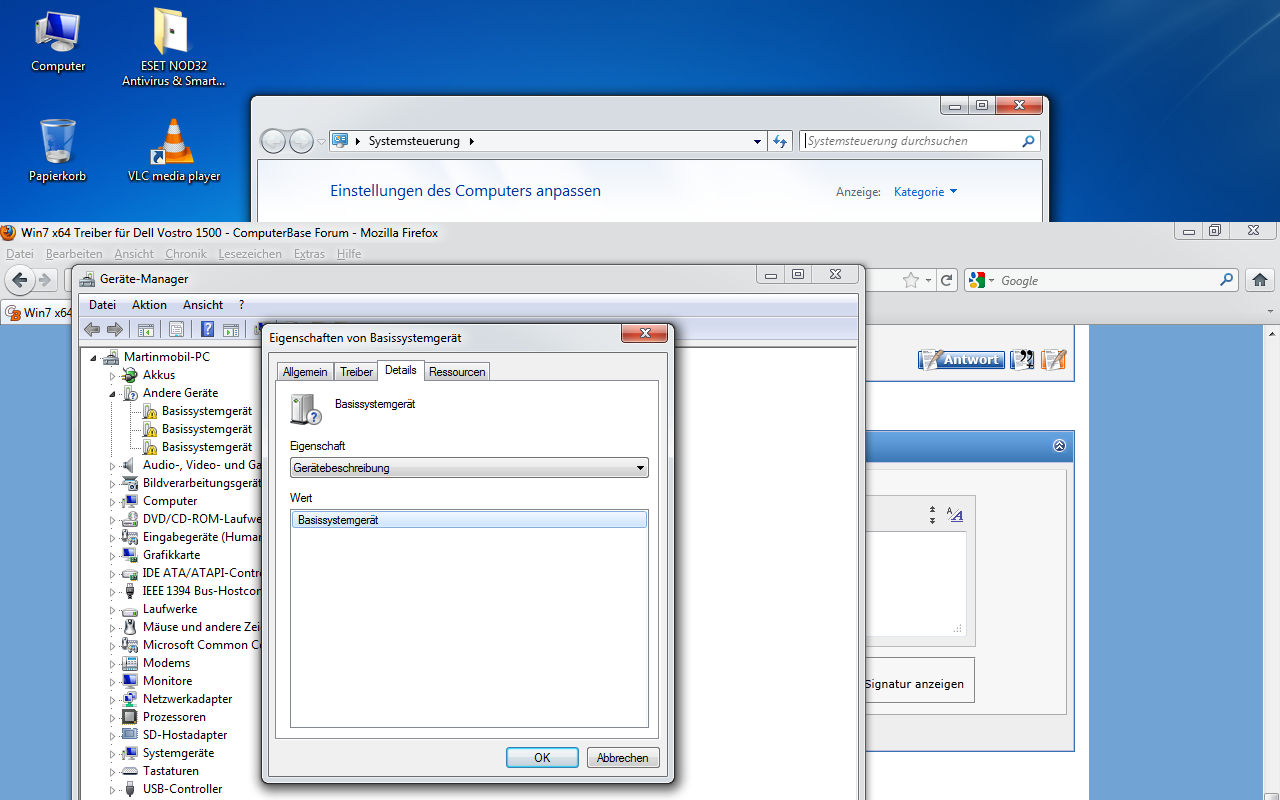Open the Eigenschaft dropdown showing Gerätebeschreibung
The image size is (1280, 800).
469,468
